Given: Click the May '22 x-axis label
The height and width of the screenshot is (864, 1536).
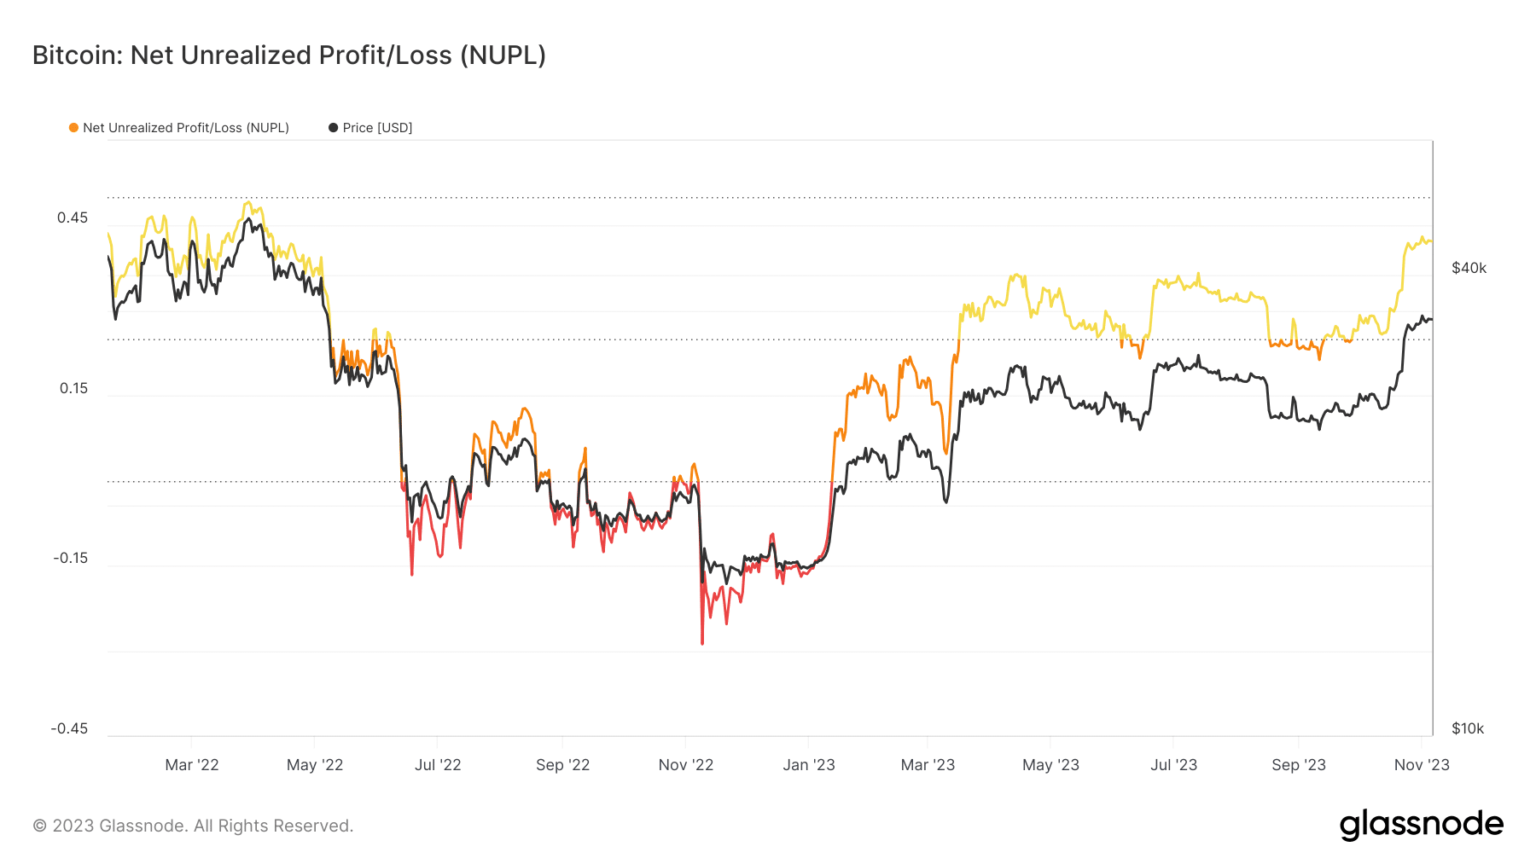Looking at the screenshot, I should click(x=314, y=765).
